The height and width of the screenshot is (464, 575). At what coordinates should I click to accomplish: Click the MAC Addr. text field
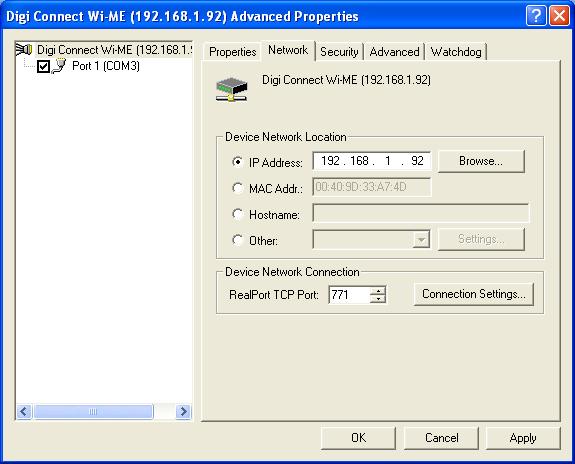[372, 187]
